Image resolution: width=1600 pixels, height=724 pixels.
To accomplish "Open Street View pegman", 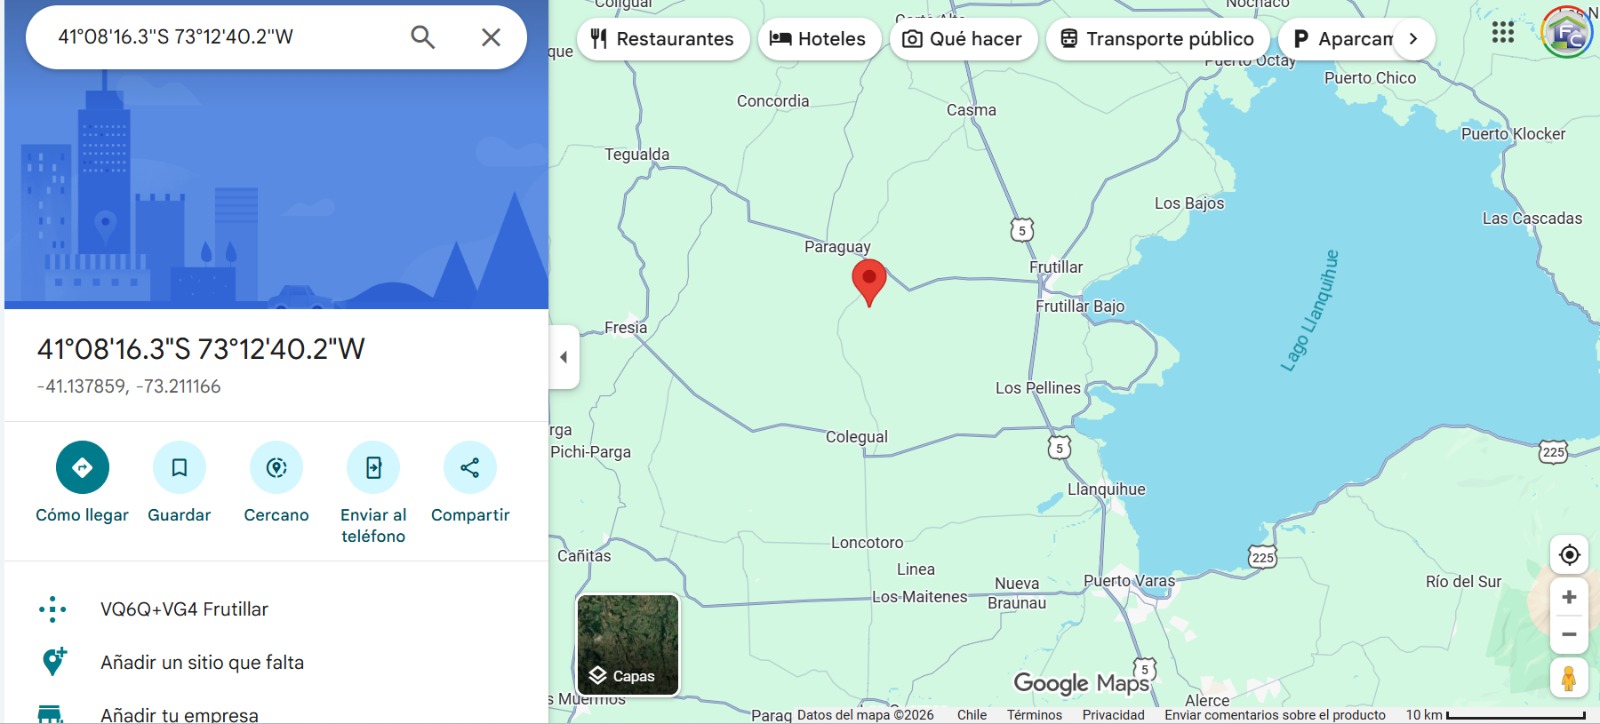I will click(x=1569, y=677).
